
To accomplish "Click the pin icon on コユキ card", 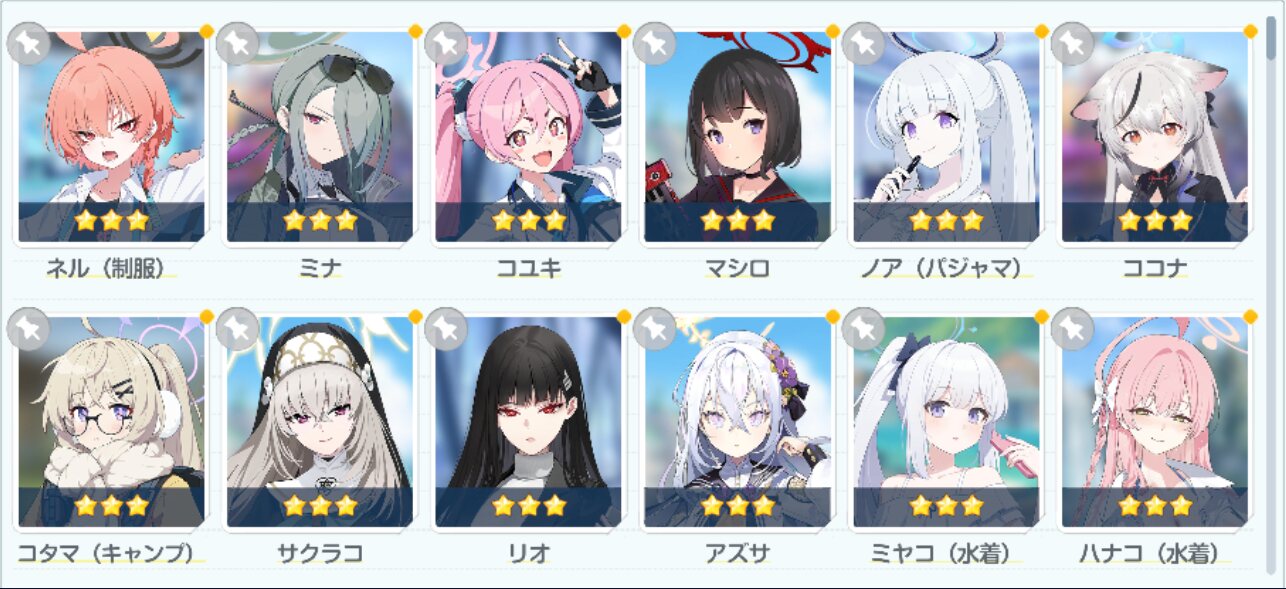I will (445, 44).
